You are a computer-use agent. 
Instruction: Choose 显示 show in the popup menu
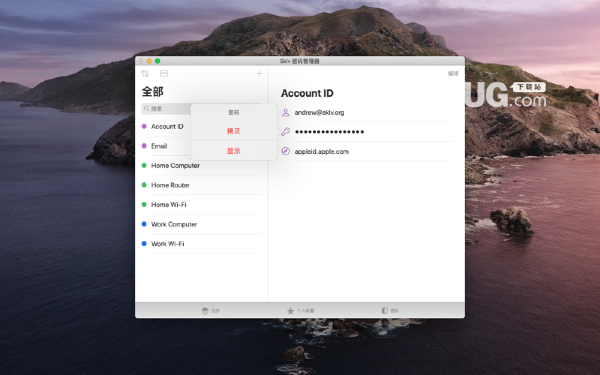tap(233, 151)
